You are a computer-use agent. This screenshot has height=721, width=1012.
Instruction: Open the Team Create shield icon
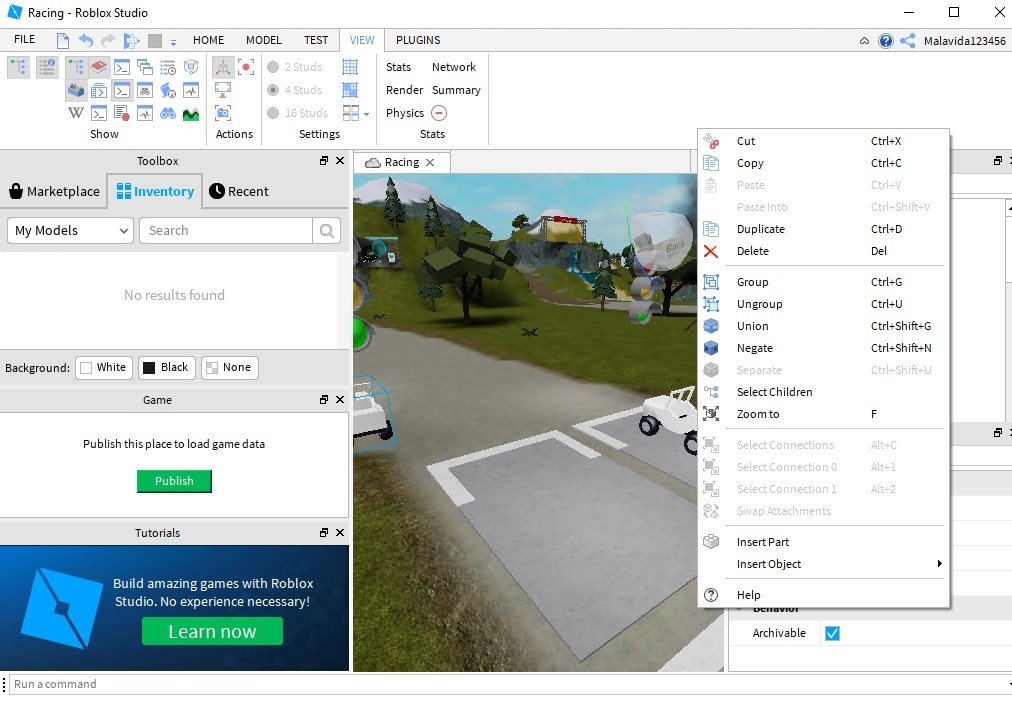pyautogui.click(x=191, y=67)
